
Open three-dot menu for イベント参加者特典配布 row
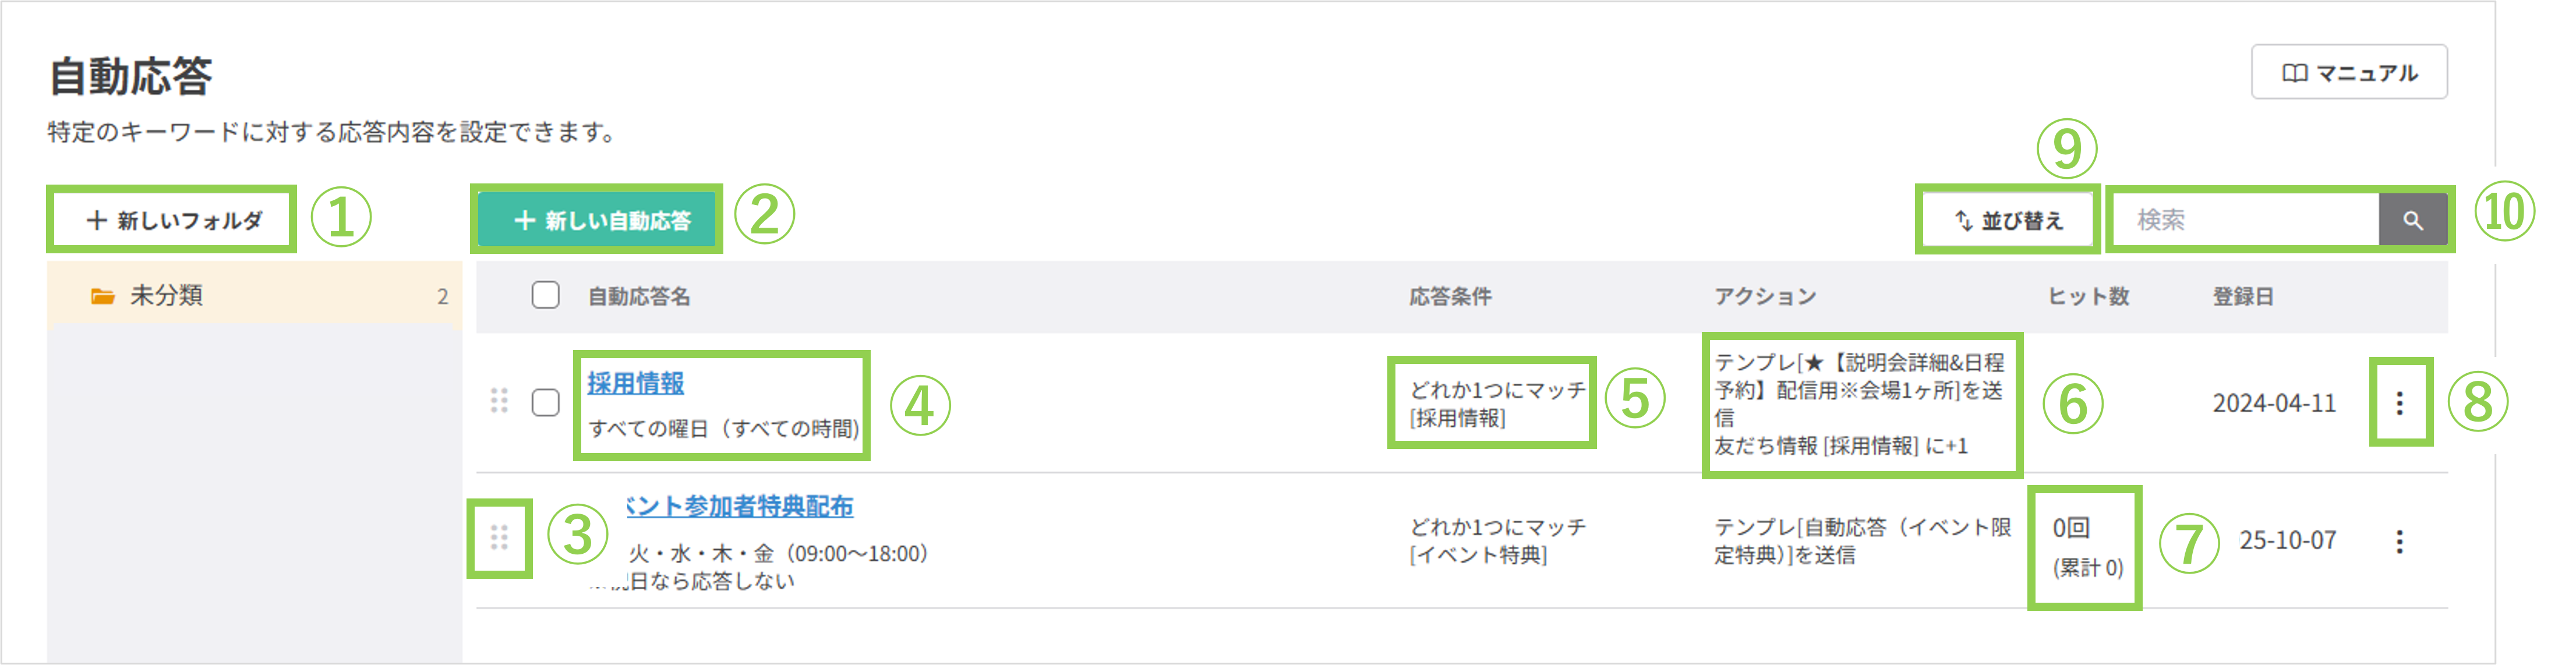(x=2399, y=541)
